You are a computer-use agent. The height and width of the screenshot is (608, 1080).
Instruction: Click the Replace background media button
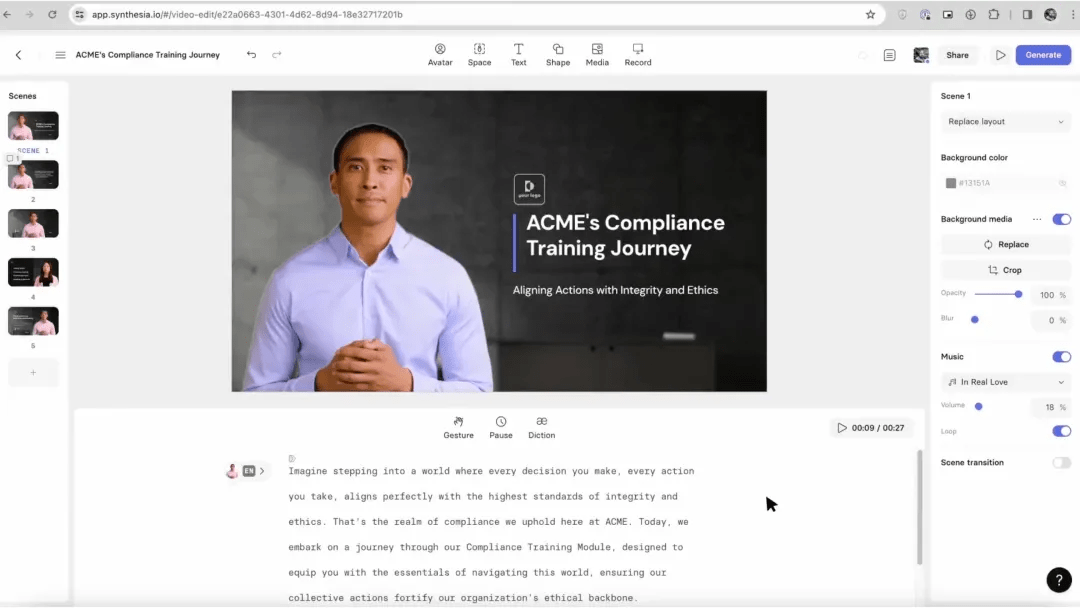pos(1005,244)
